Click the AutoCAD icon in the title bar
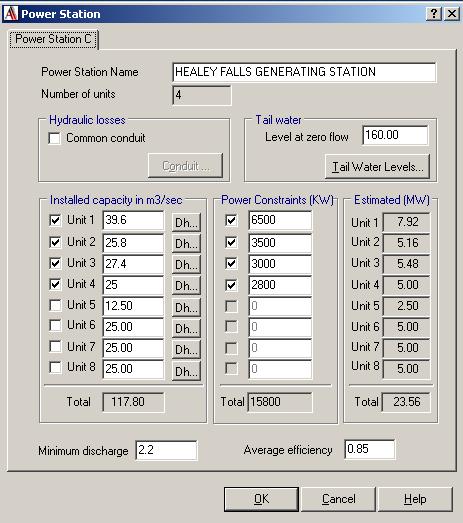This screenshot has height=523, width=463. click(11, 14)
